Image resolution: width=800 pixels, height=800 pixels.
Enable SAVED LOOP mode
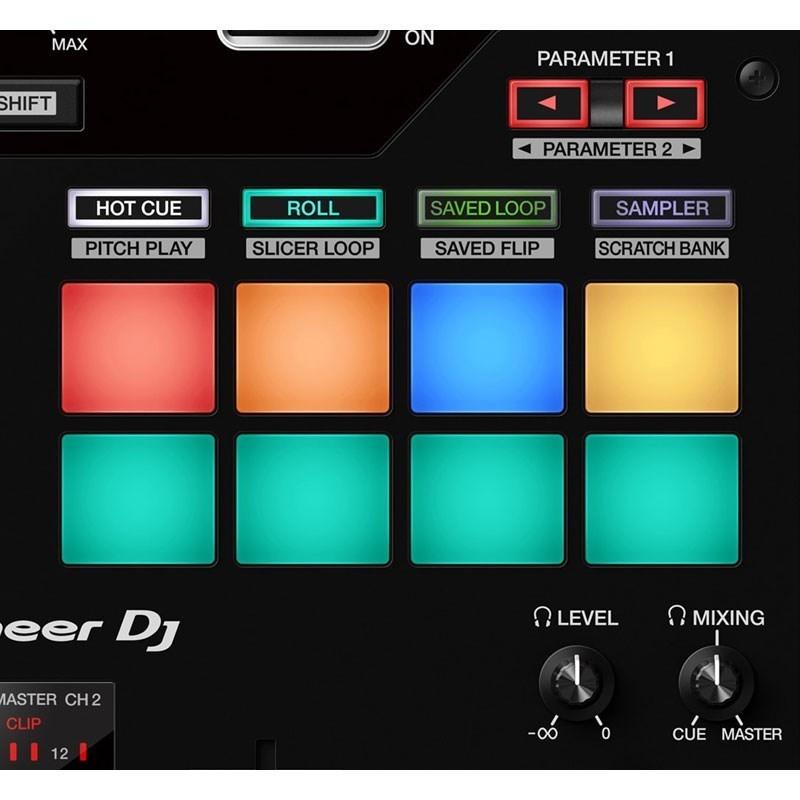(x=486, y=208)
